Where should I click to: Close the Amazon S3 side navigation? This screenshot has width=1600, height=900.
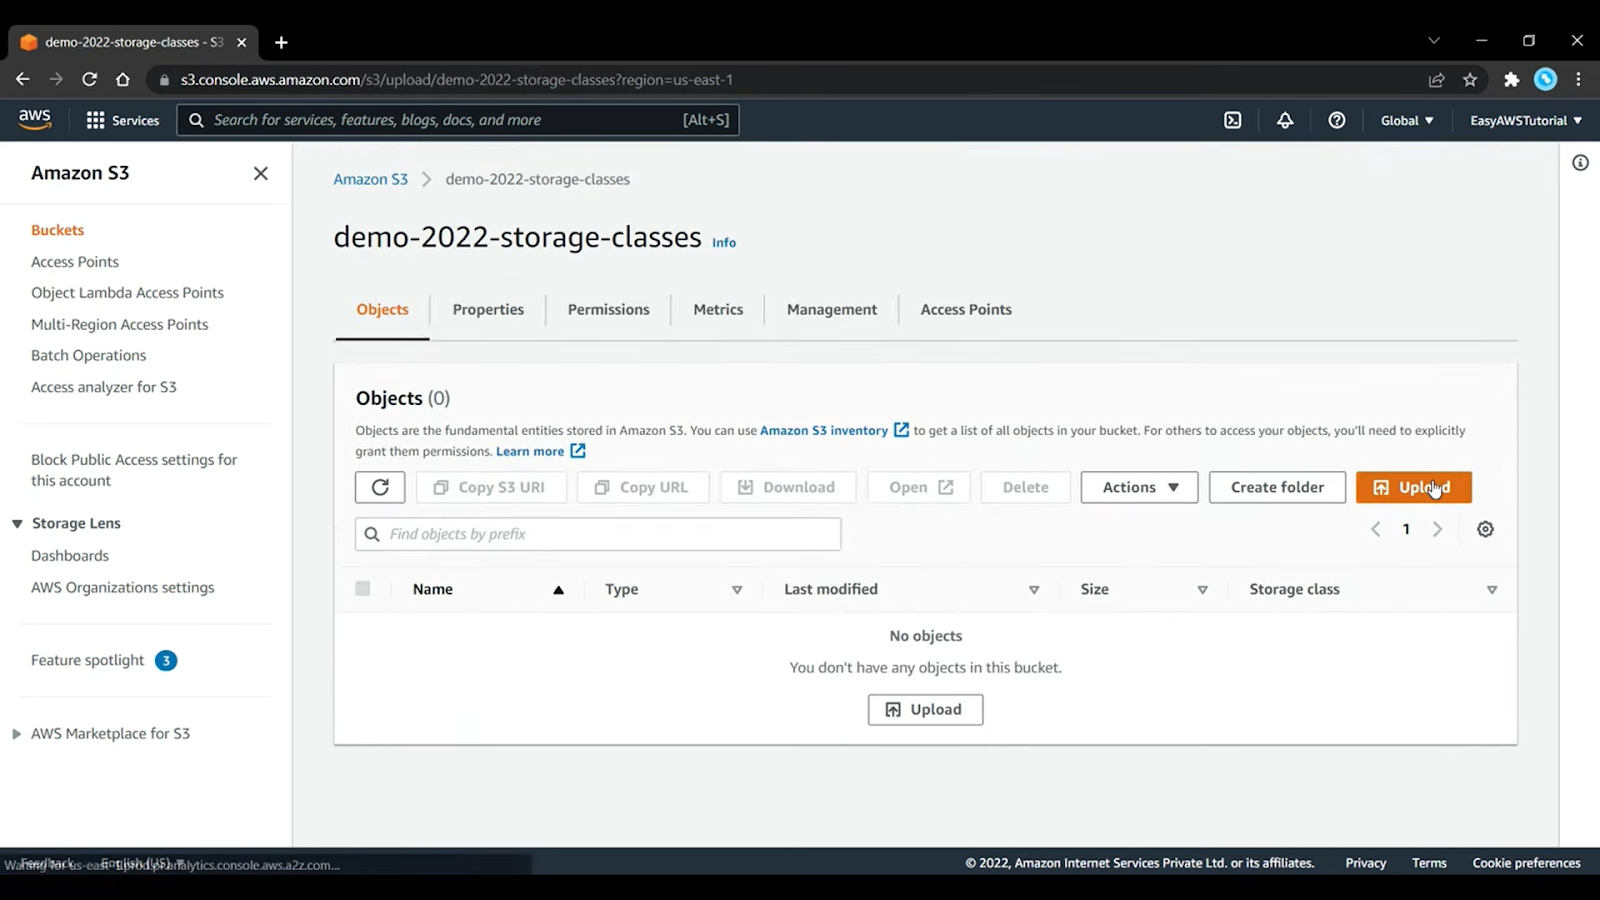(261, 173)
